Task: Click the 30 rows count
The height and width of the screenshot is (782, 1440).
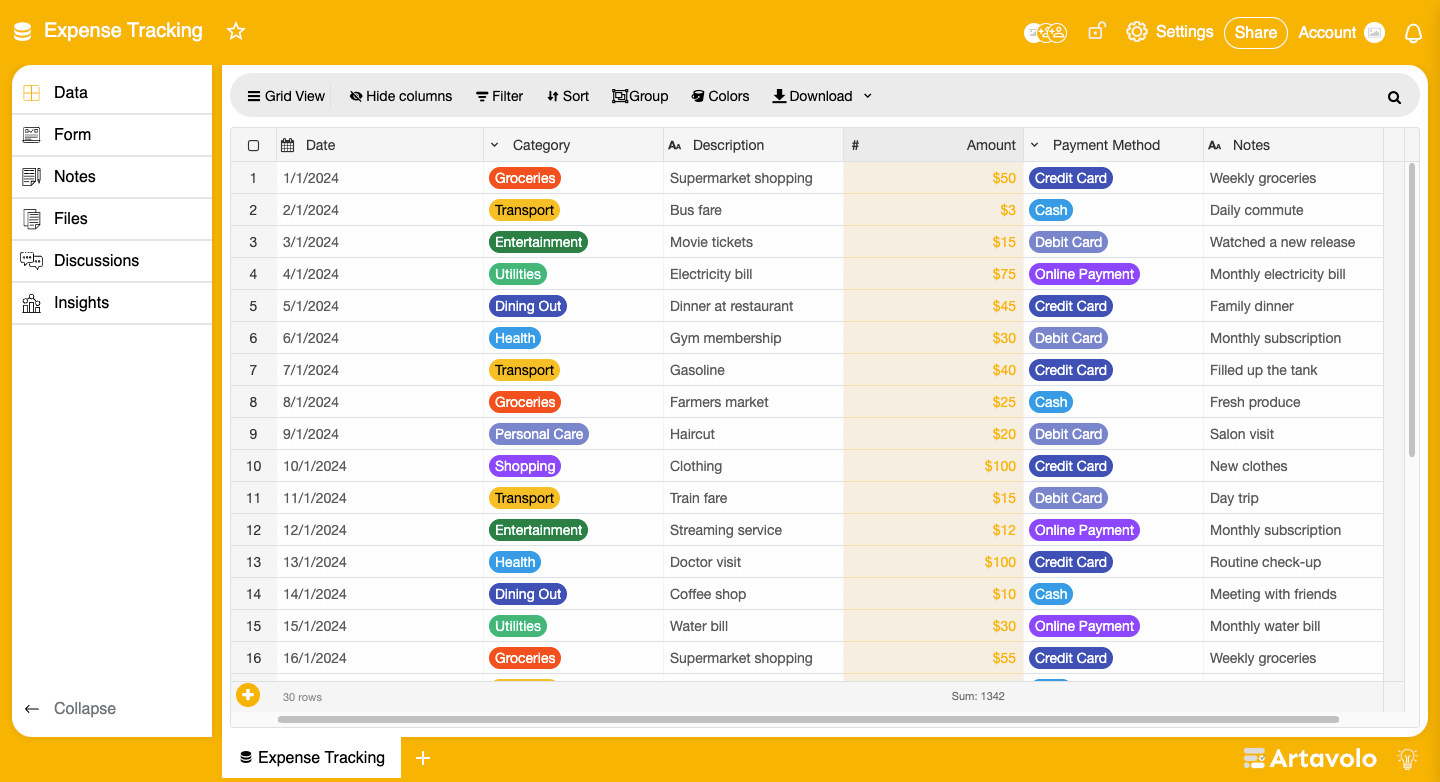Action: point(302,697)
